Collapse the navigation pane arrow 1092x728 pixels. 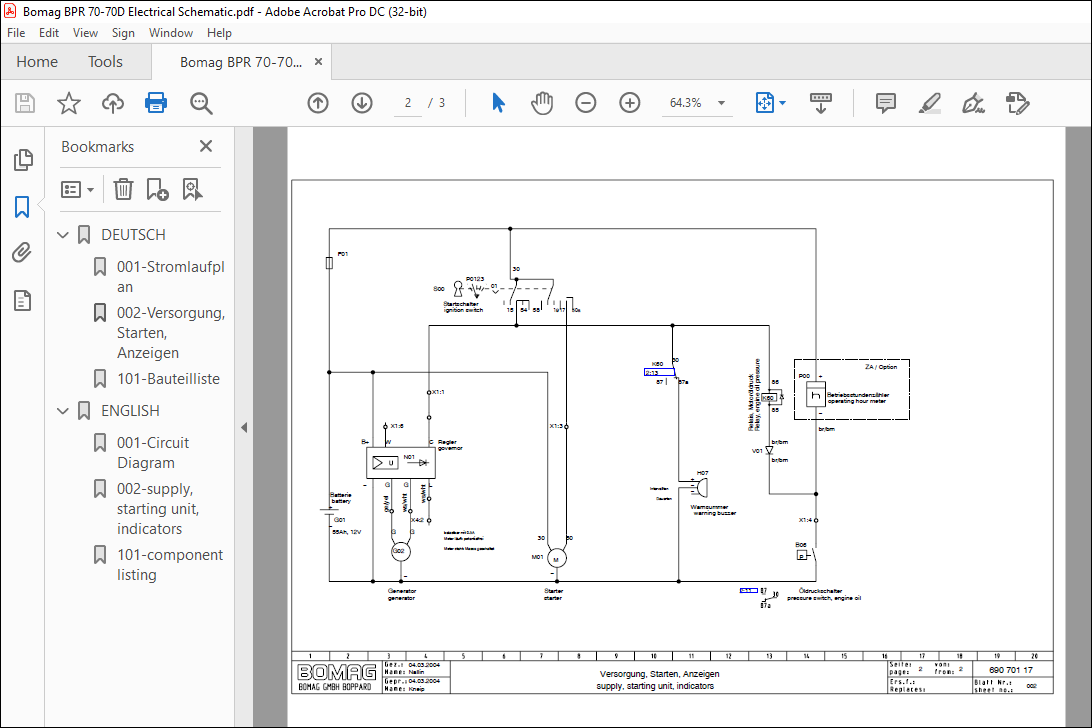244,428
